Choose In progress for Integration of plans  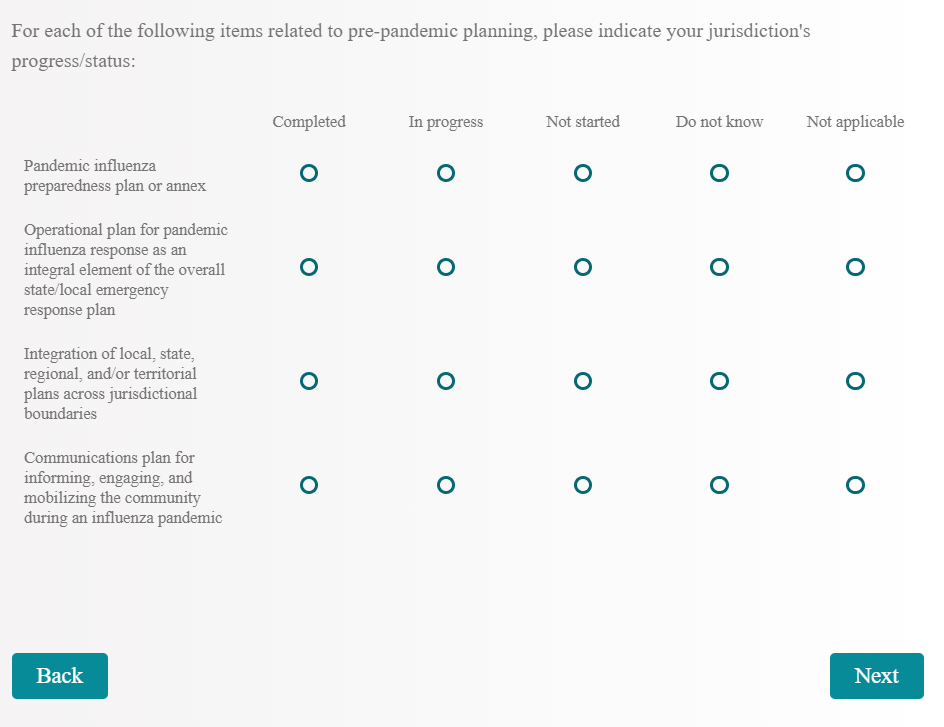[446, 381]
